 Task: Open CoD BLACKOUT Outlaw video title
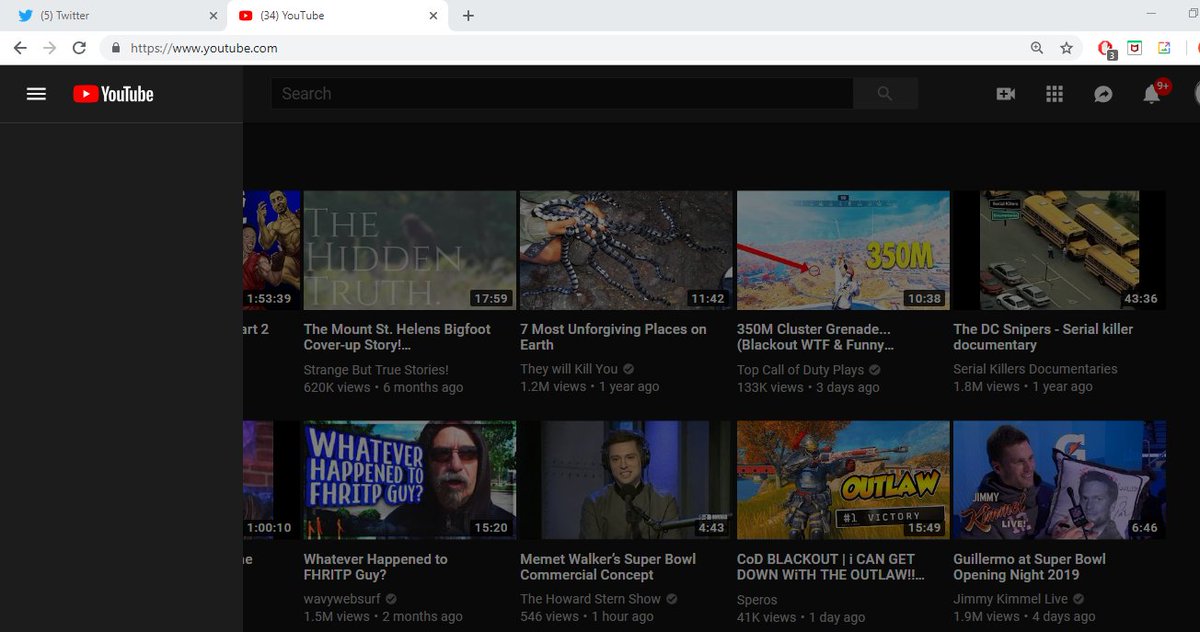831,567
